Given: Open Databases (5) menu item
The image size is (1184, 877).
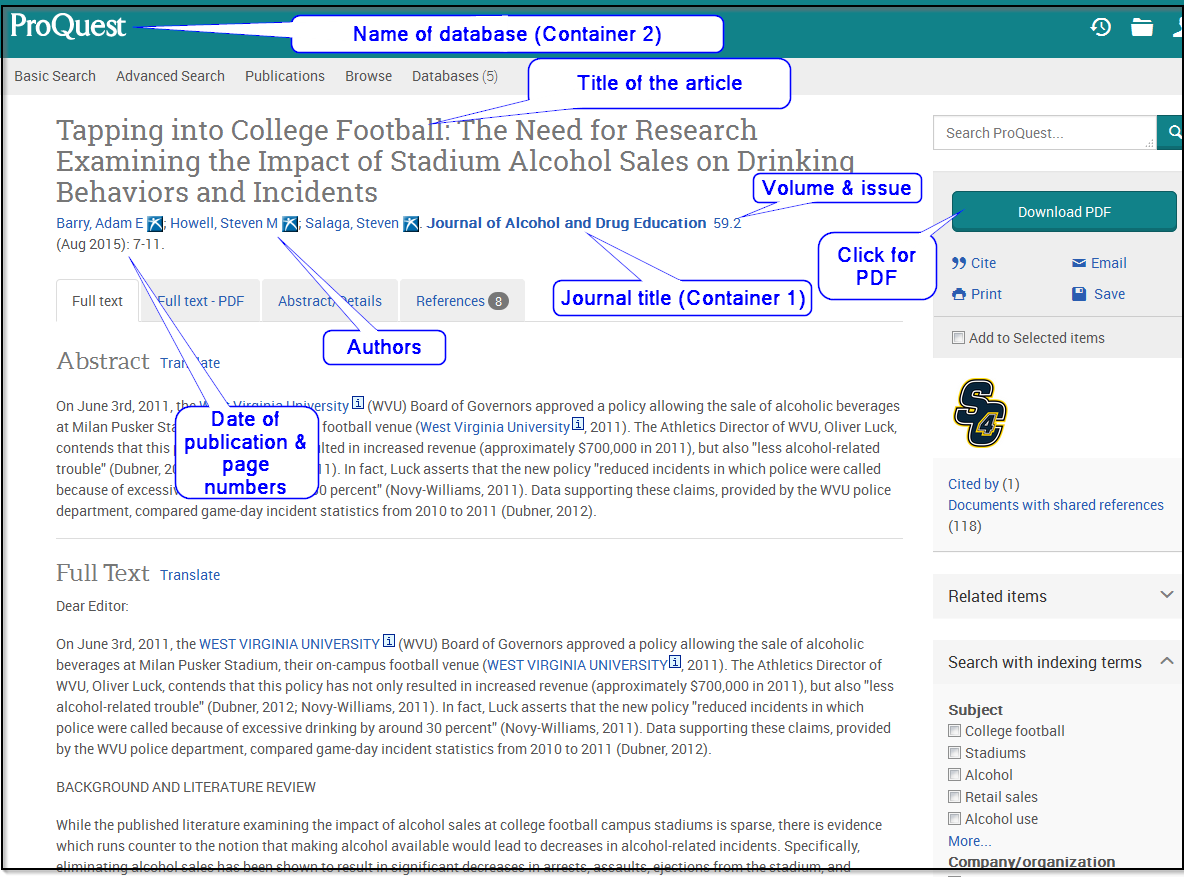Looking at the screenshot, I should [455, 76].
